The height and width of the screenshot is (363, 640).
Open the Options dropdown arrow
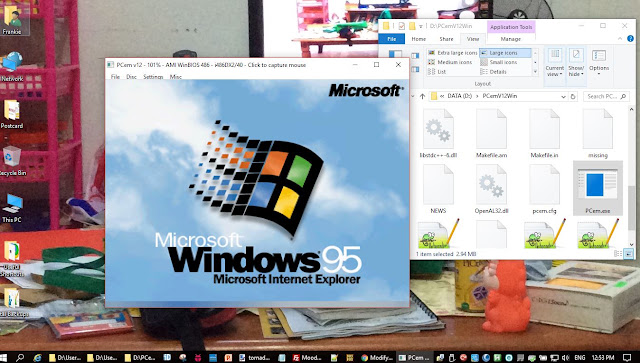click(599, 73)
